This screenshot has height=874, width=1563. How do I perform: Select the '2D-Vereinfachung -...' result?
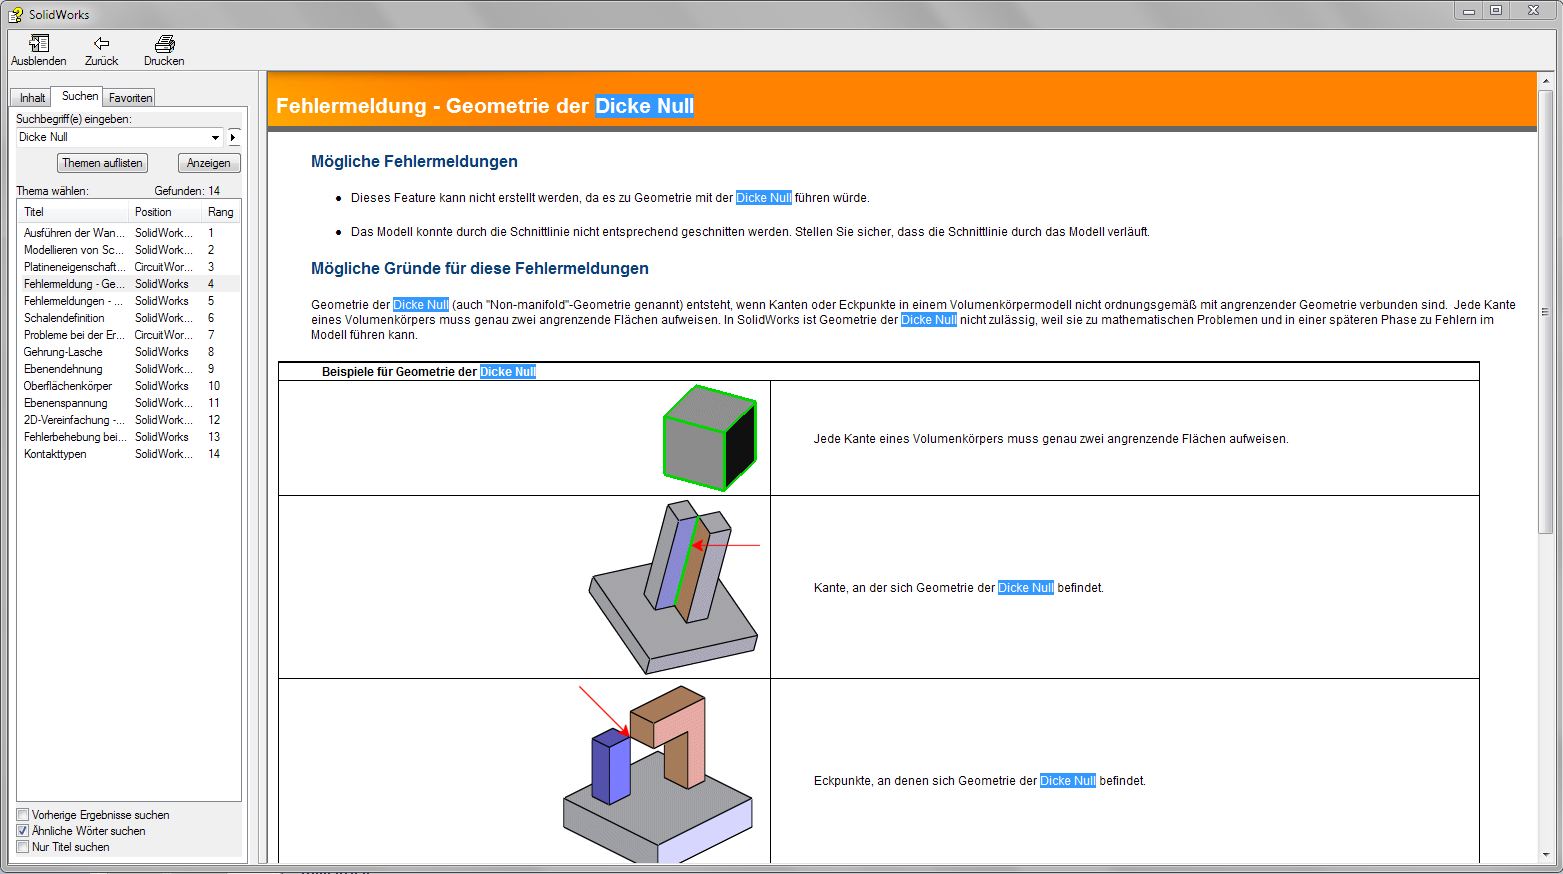[129, 420]
